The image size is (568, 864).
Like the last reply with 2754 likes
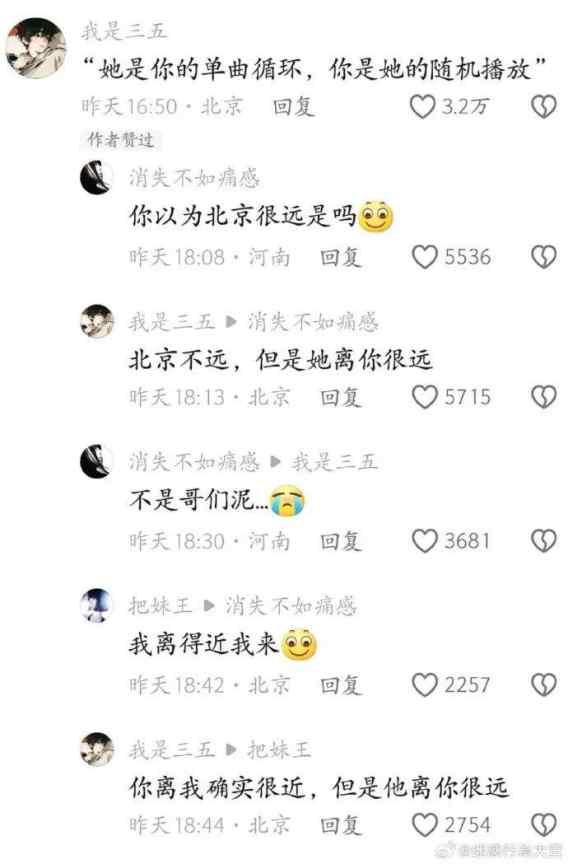425,825
